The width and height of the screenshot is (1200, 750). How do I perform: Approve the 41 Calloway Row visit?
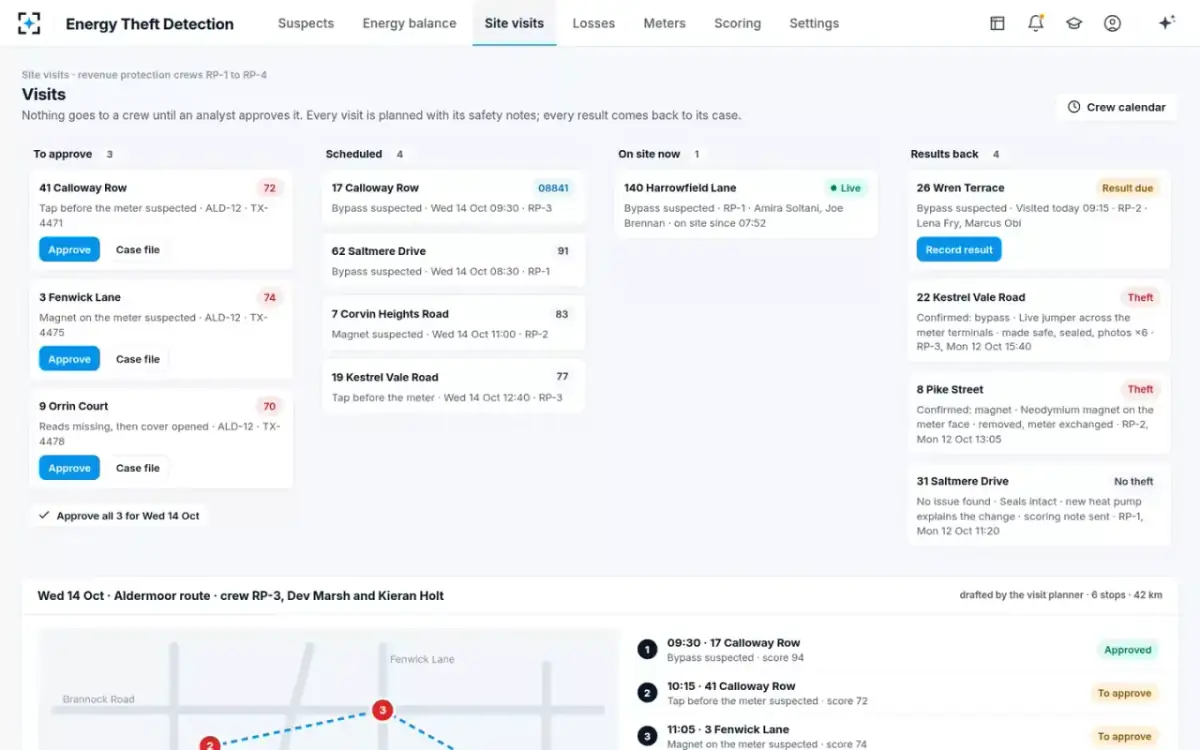pyautogui.click(x=70, y=250)
